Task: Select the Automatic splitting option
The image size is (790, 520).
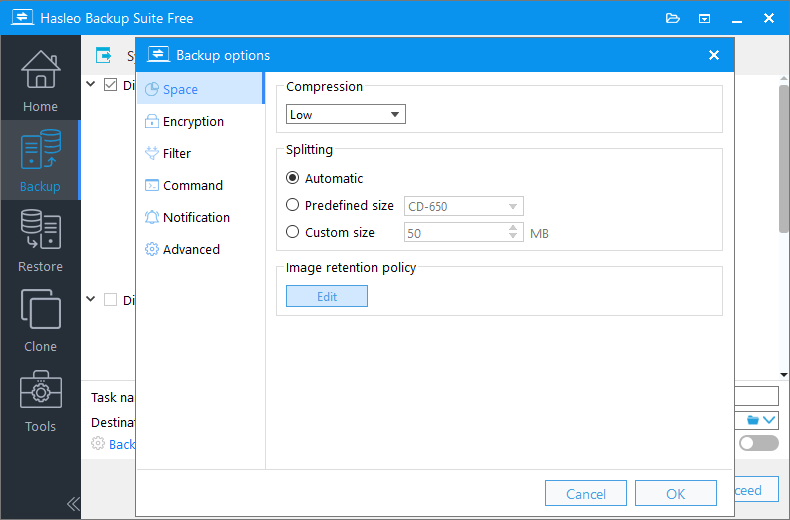Action: tap(293, 178)
